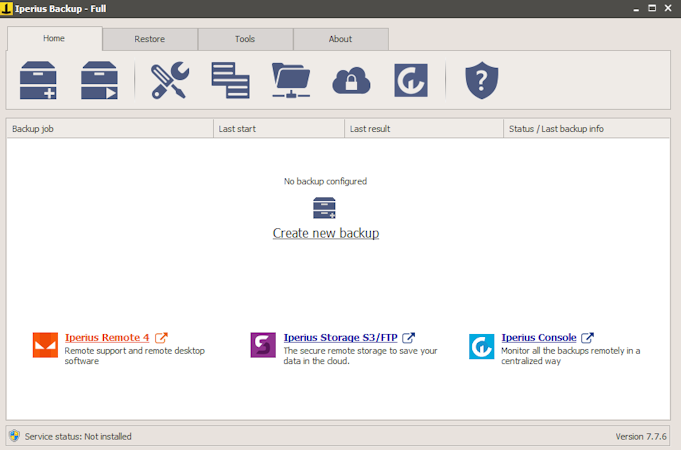681x450 pixels.
Task: Click the secure remote storage description text
Action: pos(360,356)
